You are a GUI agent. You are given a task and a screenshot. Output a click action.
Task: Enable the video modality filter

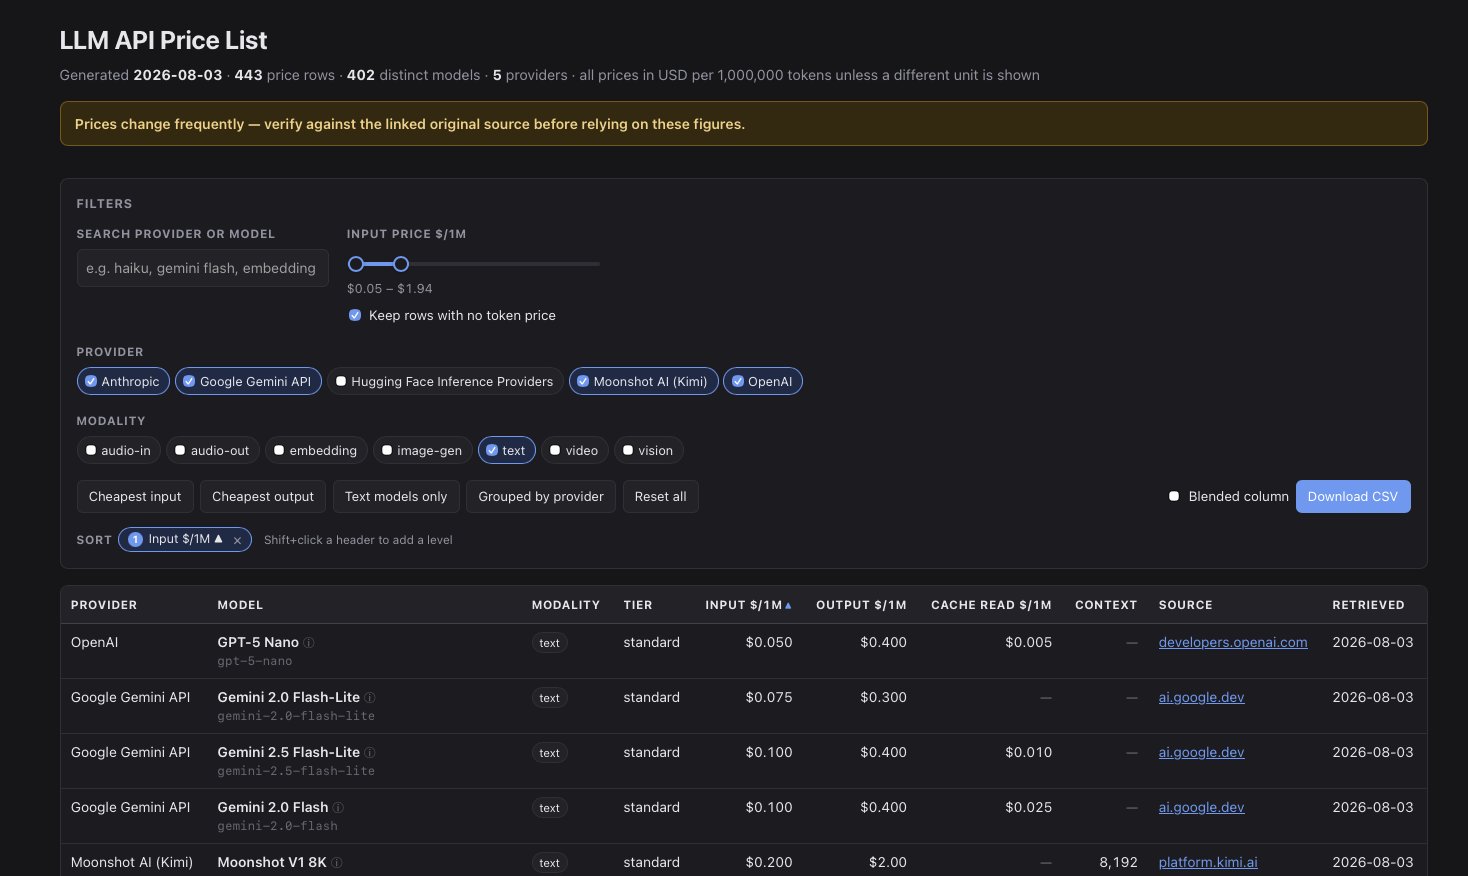click(574, 450)
